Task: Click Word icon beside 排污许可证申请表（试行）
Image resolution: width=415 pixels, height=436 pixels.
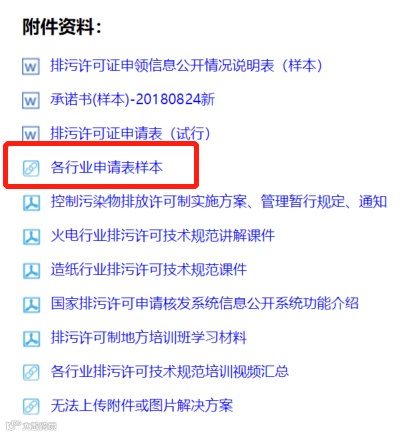Action: coord(31,134)
